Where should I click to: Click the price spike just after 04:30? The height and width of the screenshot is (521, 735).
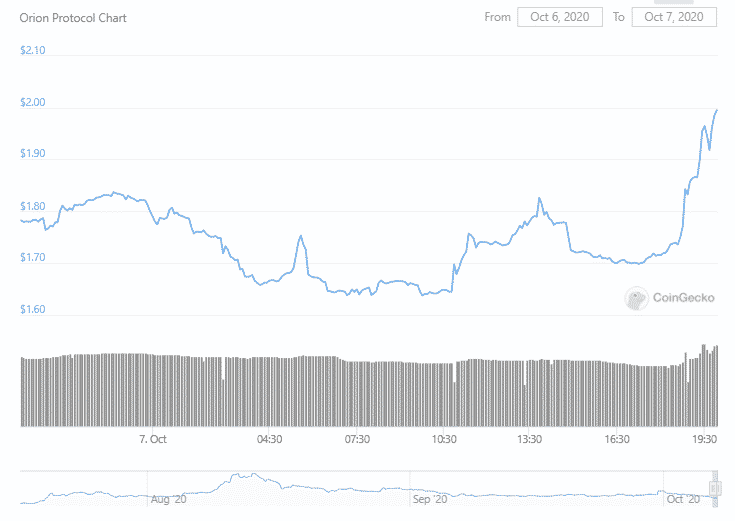tap(300, 236)
